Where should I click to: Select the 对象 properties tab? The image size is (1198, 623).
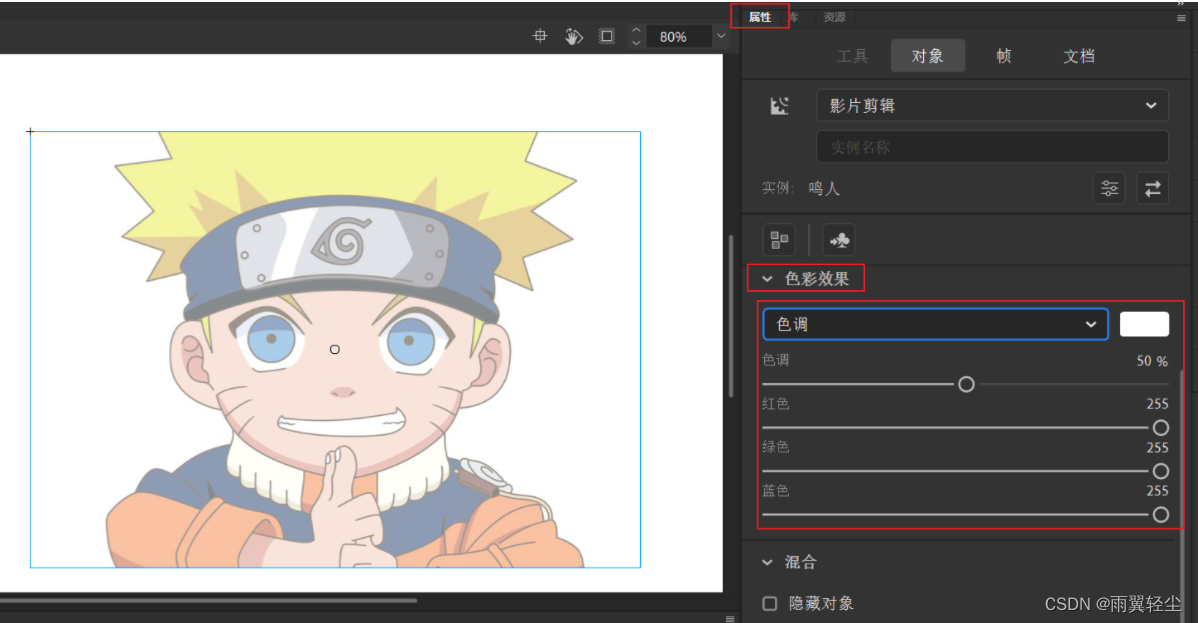[x=928, y=56]
